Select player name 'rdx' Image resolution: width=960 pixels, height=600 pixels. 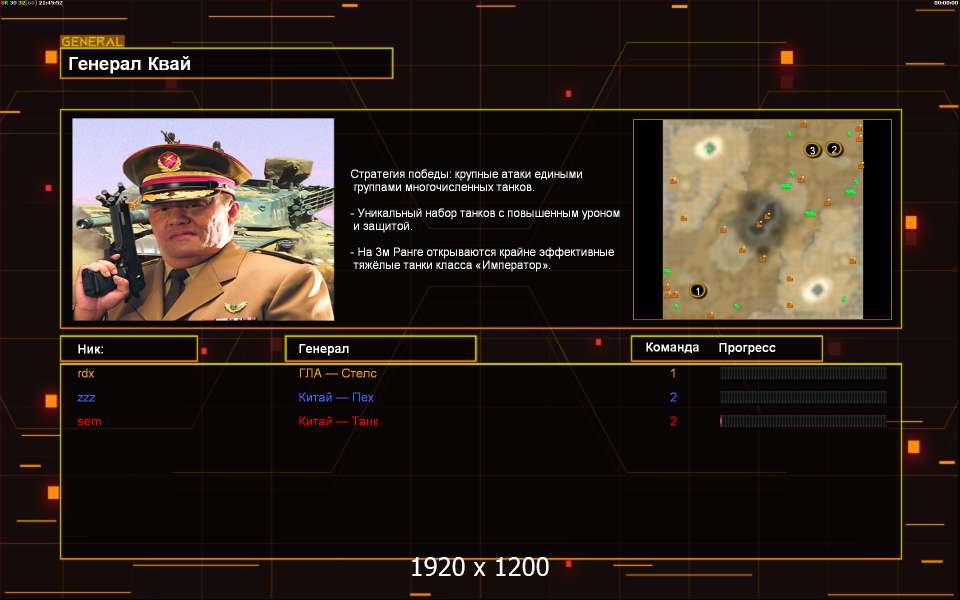pos(86,373)
